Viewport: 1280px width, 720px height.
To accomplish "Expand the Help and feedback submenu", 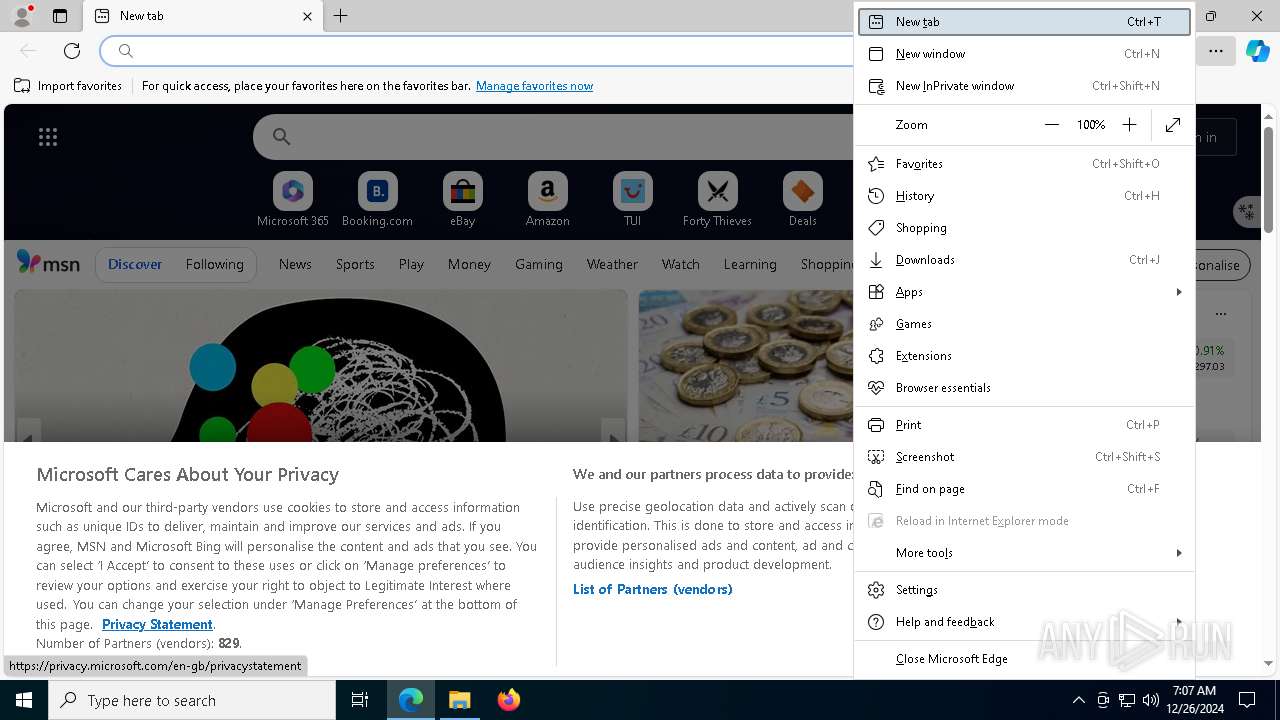I will tap(1025, 622).
